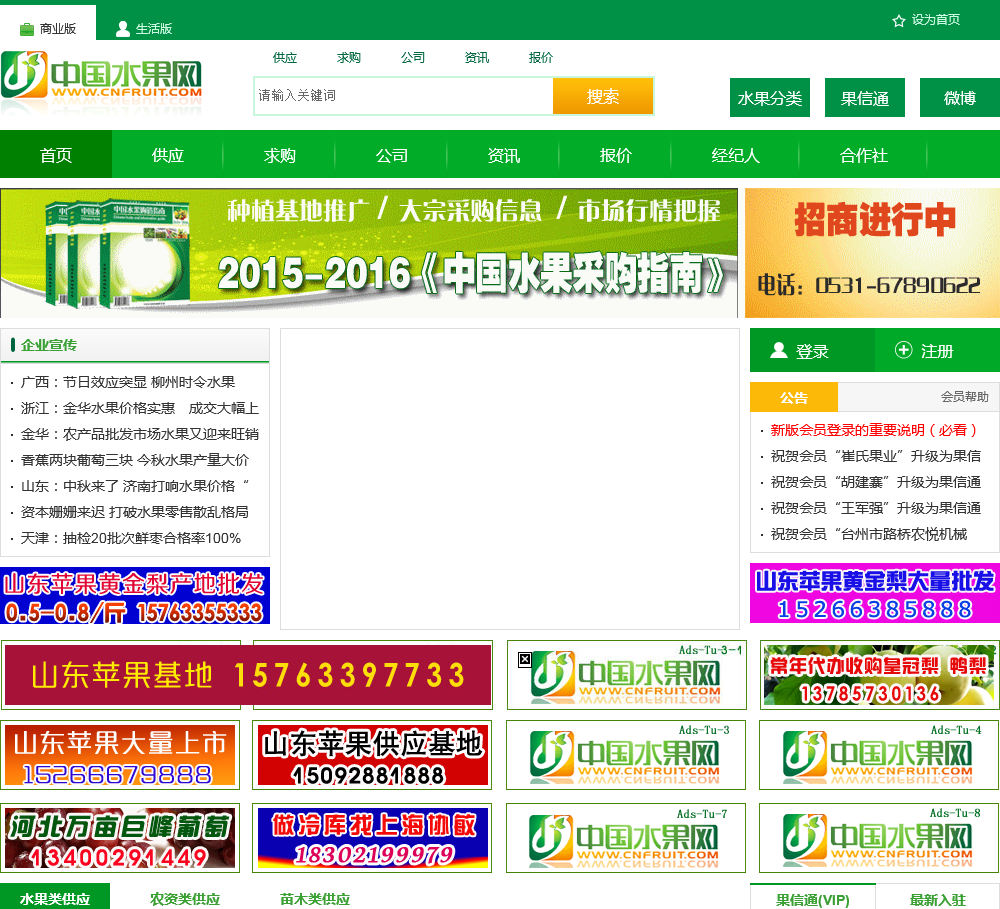Click the 山东苹果基地 15763397733 banner
1000x909 pixels.
tap(247, 675)
